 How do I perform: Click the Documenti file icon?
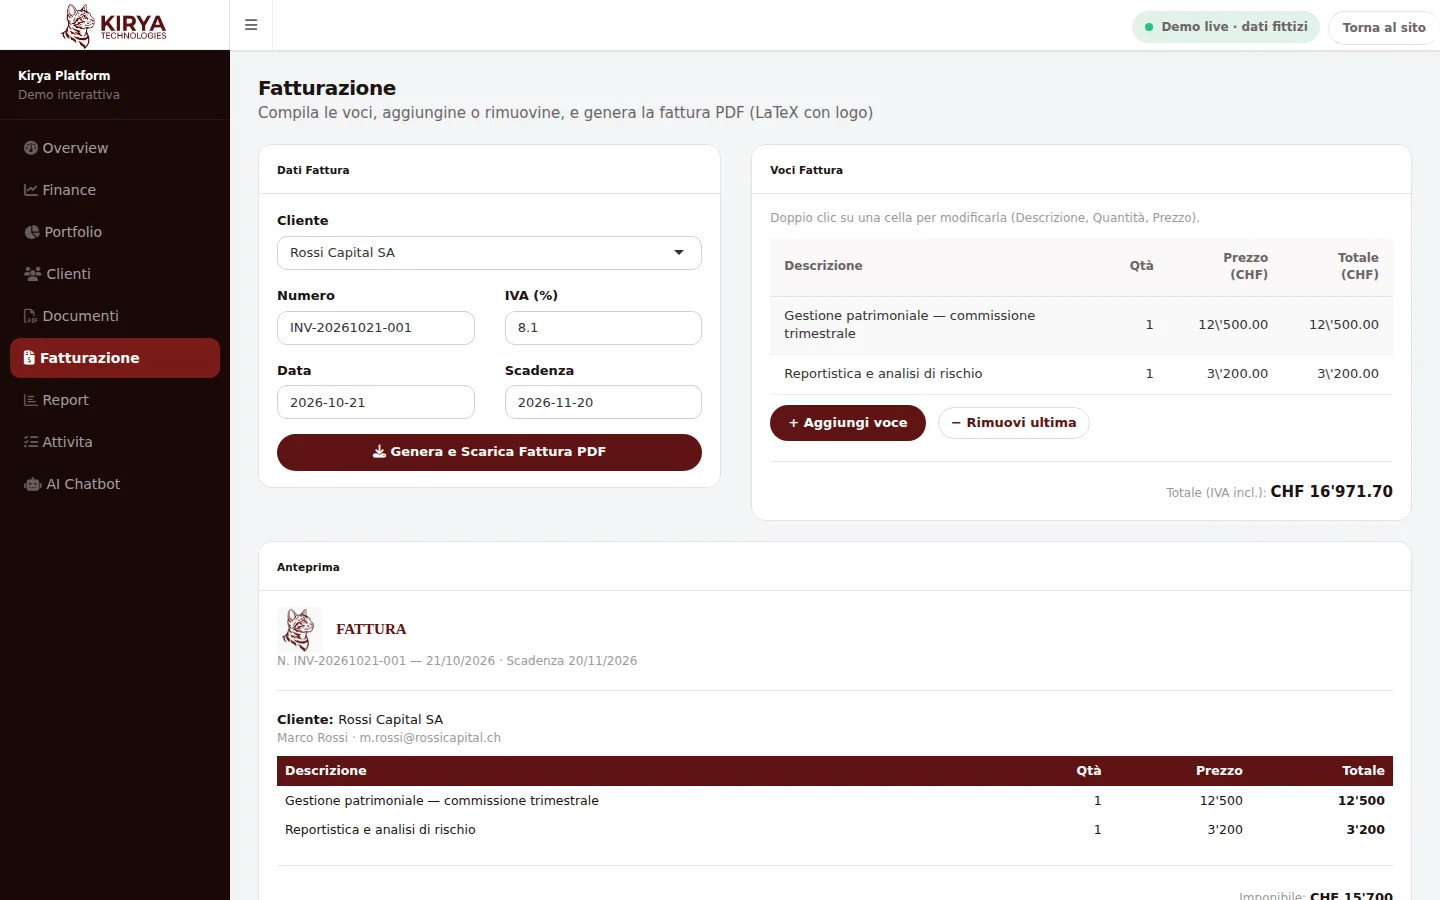click(x=31, y=316)
